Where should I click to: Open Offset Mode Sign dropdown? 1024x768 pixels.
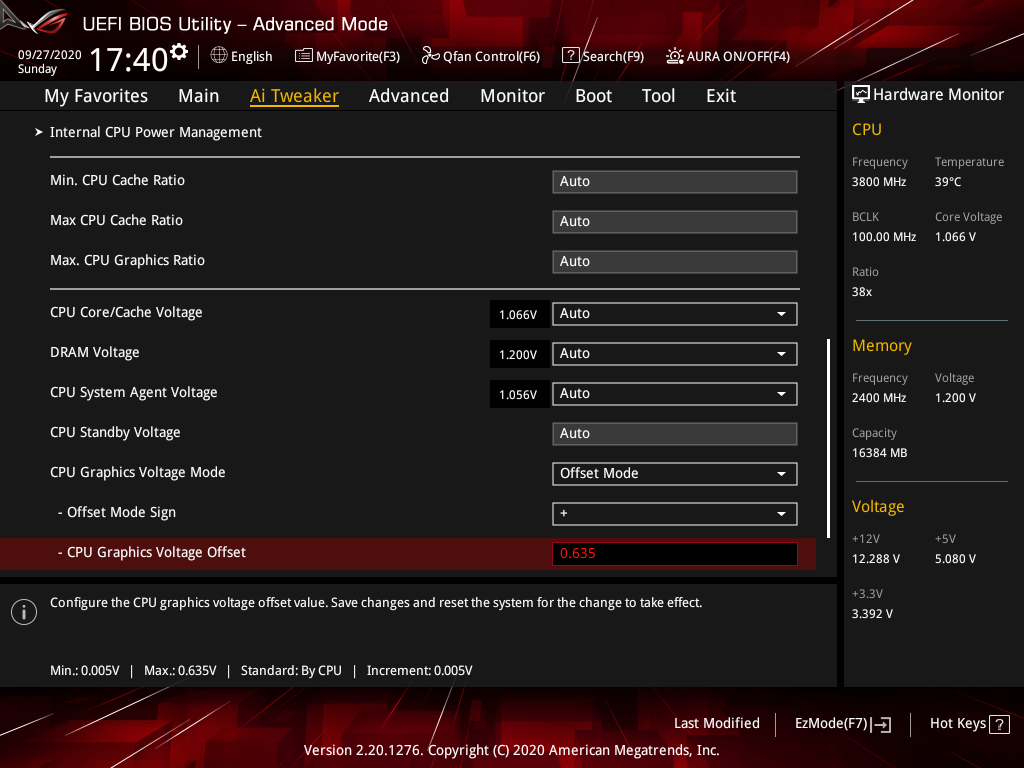click(x=675, y=514)
